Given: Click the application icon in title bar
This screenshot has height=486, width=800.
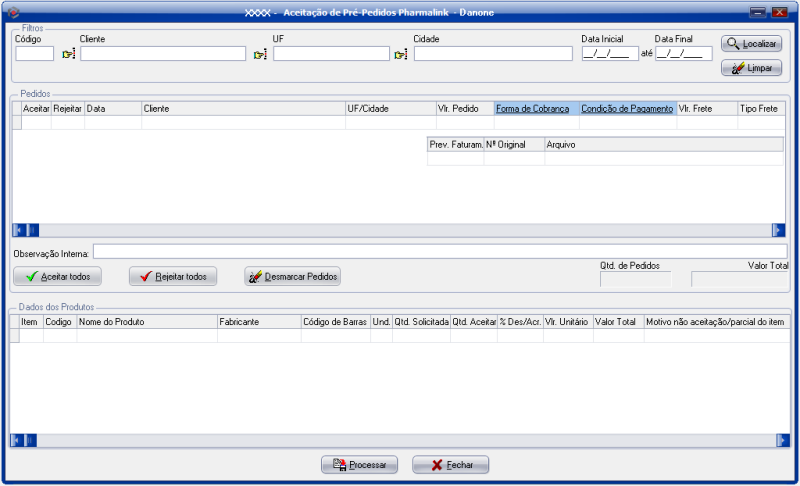Looking at the screenshot, I should pos(13,12).
